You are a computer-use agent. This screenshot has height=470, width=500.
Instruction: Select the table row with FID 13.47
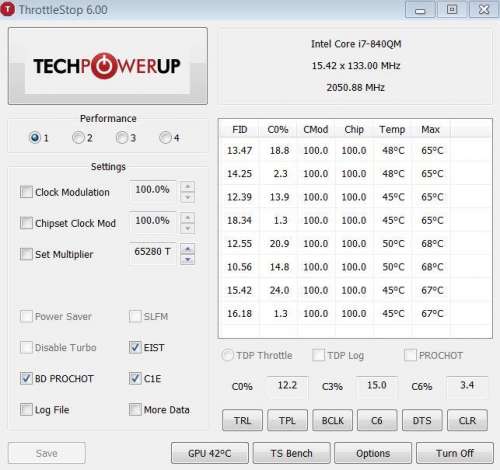(355, 150)
